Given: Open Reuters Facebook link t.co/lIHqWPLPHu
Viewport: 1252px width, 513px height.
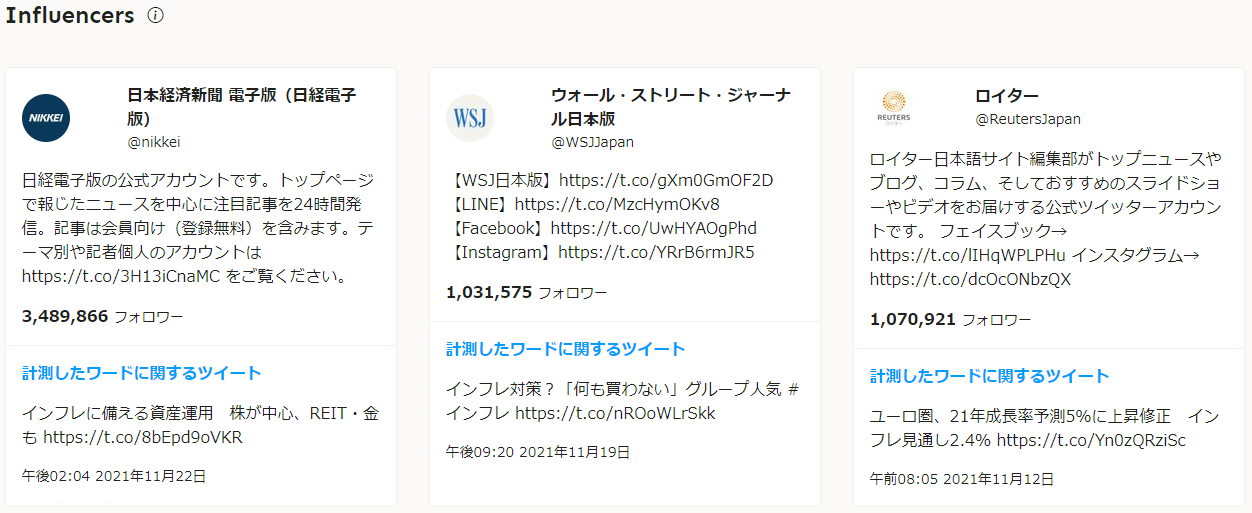Looking at the screenshot, I should [968, 255].
